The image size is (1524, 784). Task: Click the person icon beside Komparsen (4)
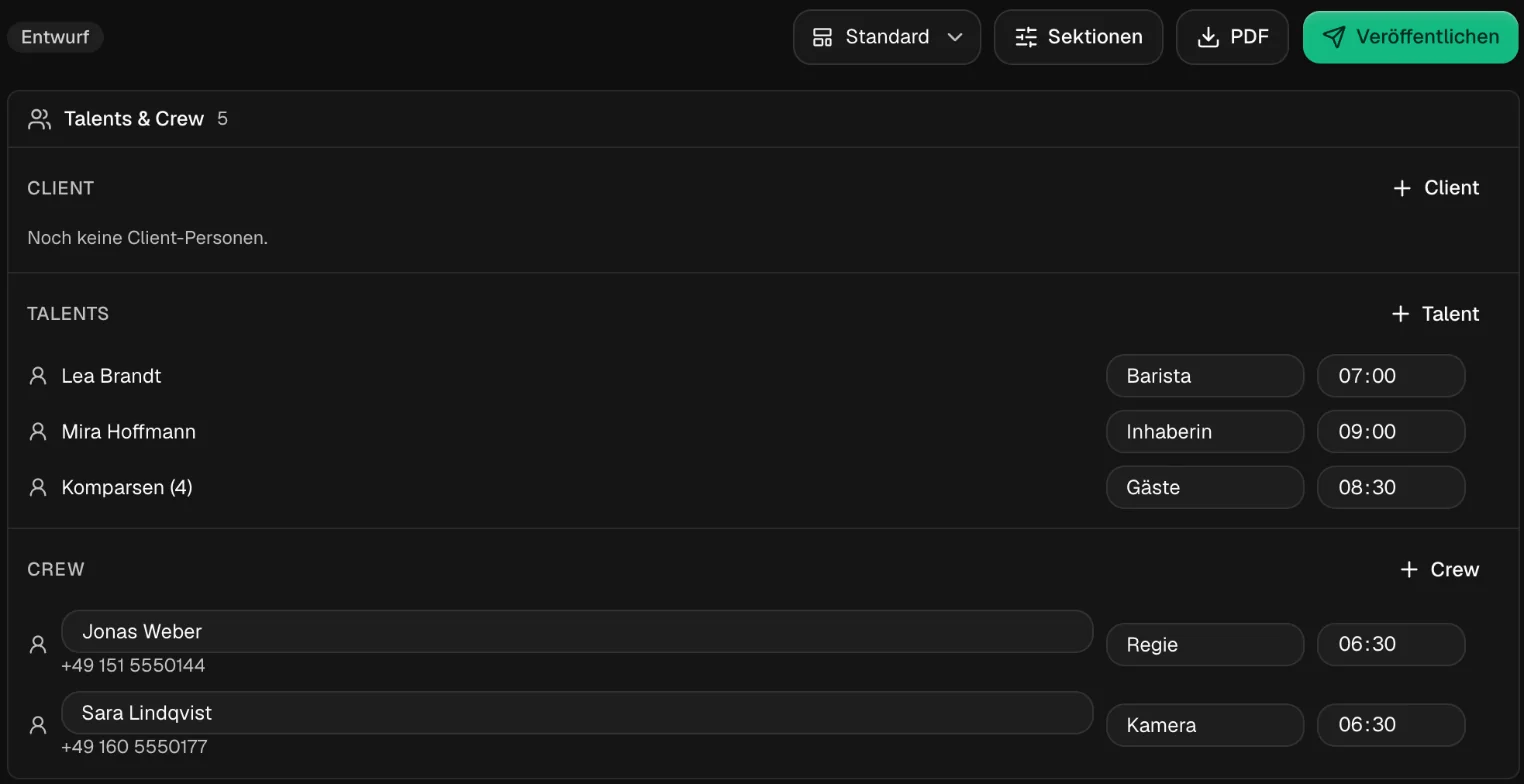tap(38, 488)
